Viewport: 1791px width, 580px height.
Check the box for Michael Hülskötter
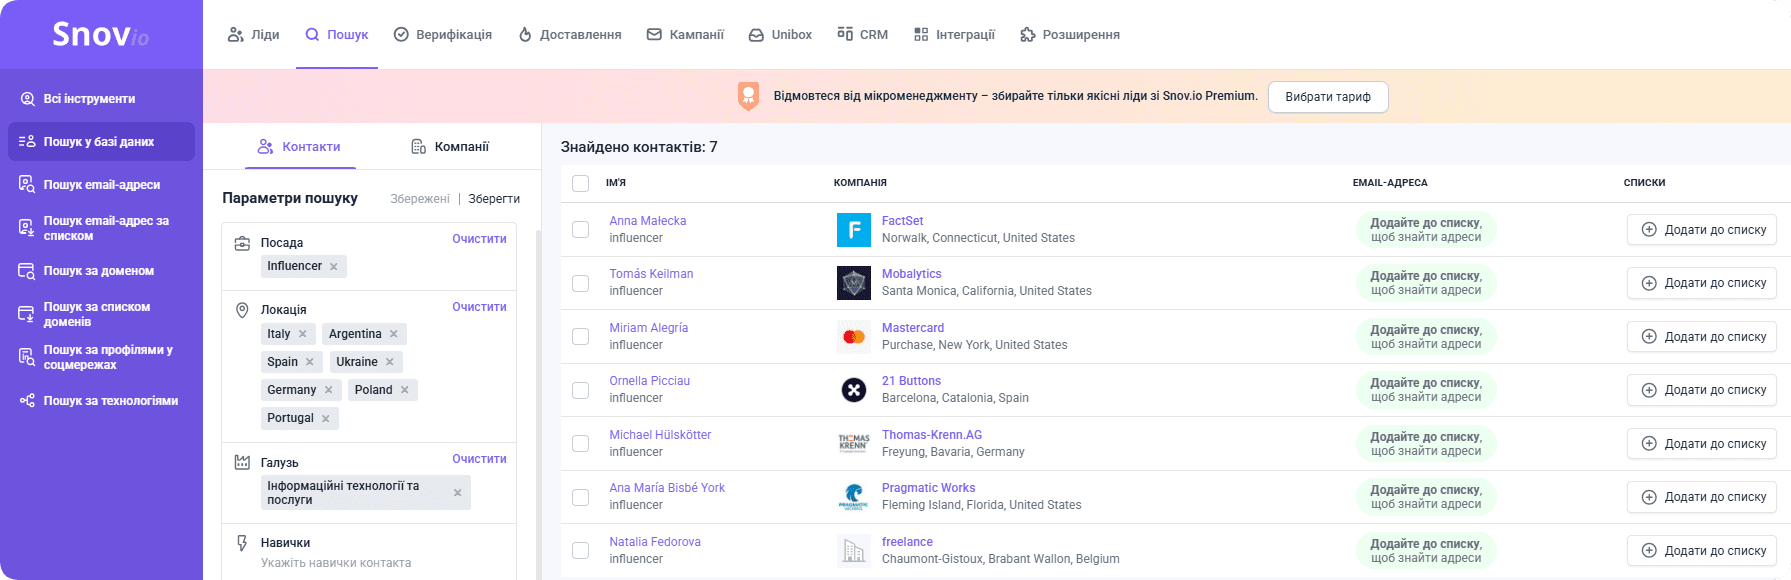point(580,444)
